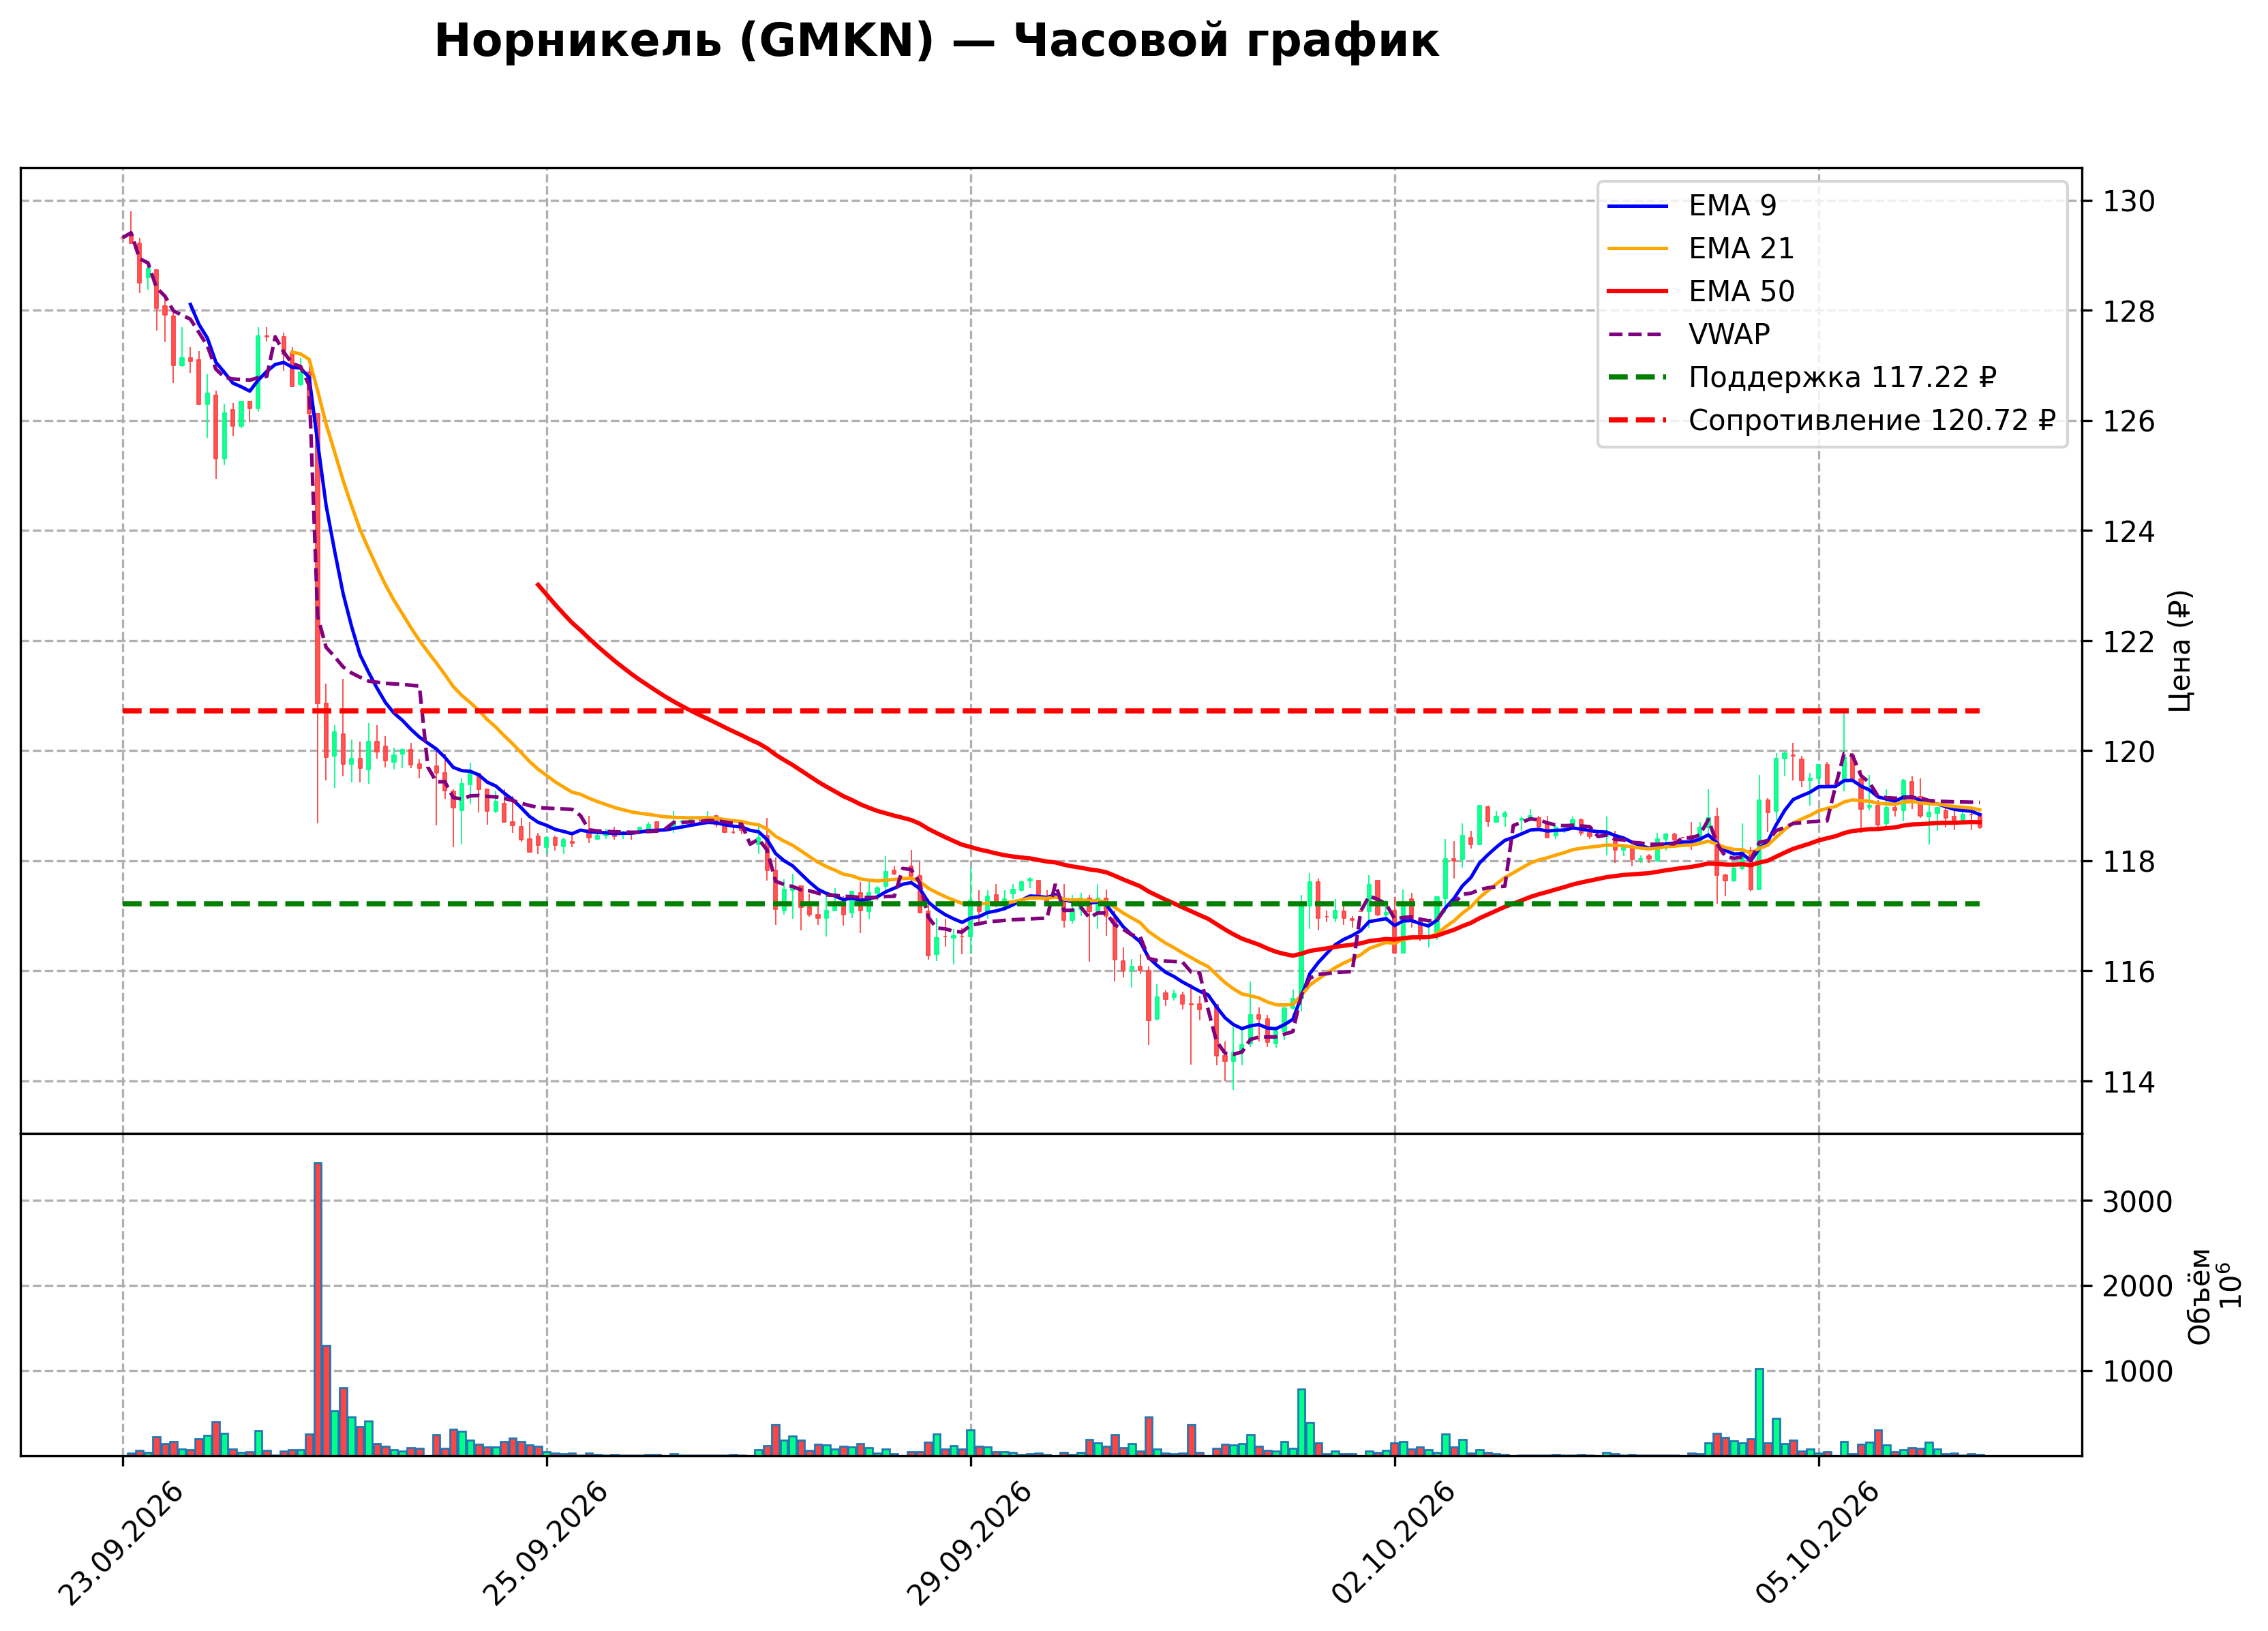Click the price axis value 122
2268x1631 pixels.
click(x=2129, y=642)
